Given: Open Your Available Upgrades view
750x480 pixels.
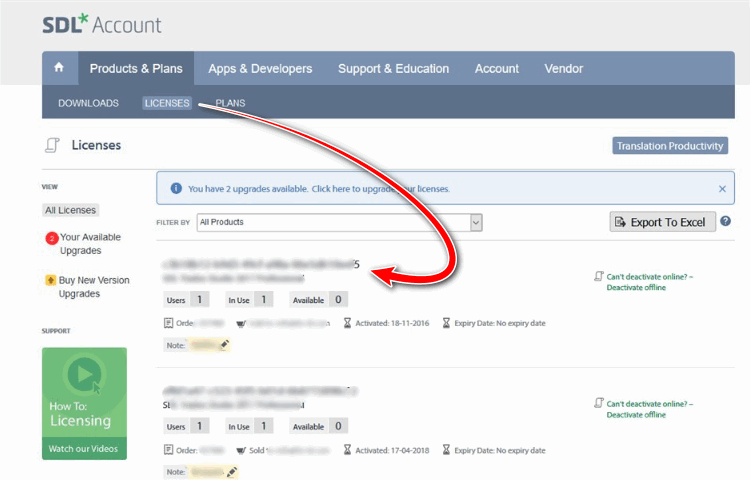Looking at the screenshot, I should (90, 244).
